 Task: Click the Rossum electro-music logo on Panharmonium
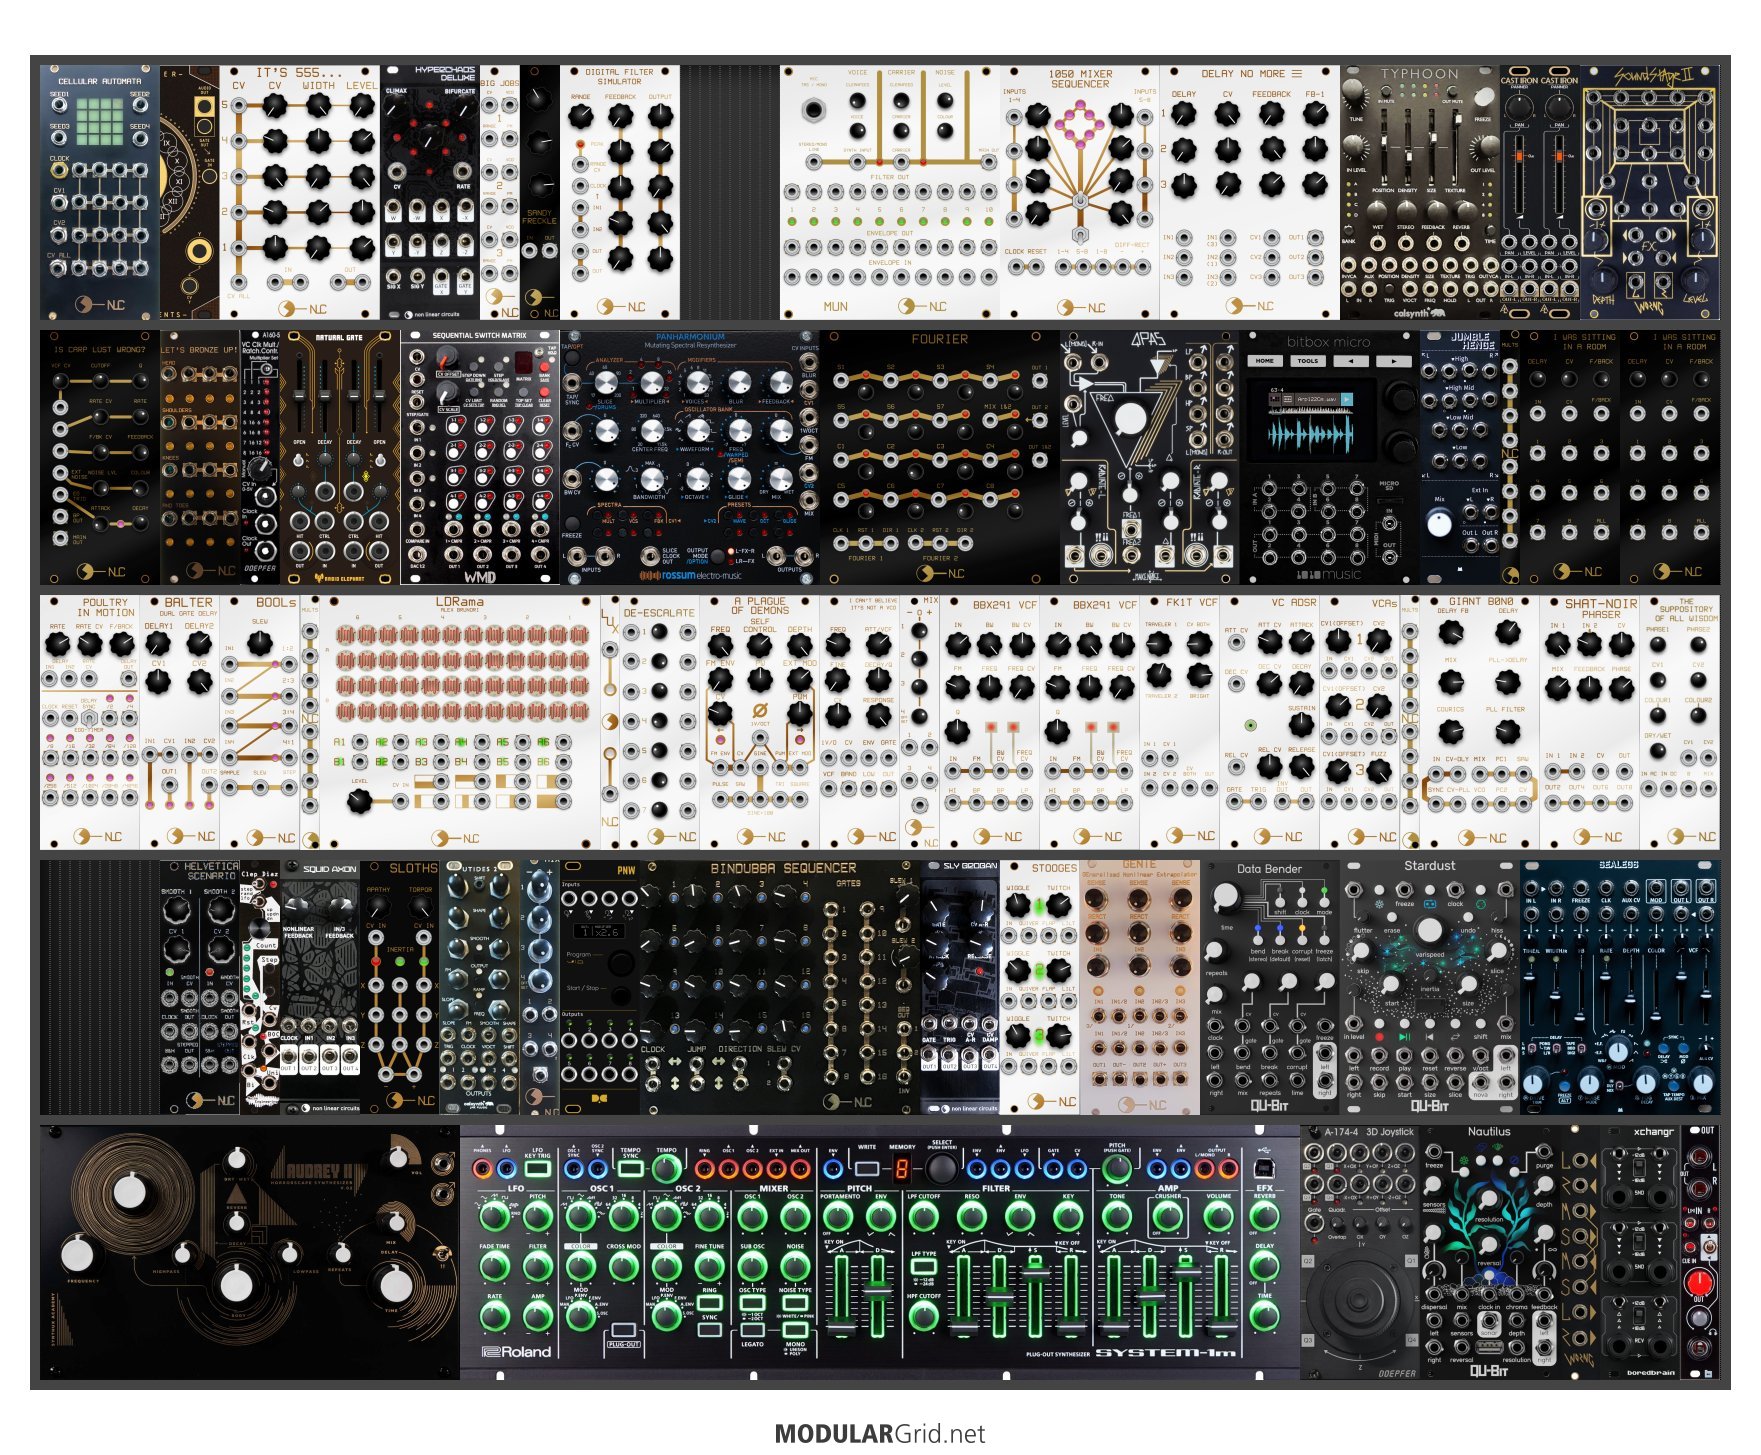coord(691,576)
